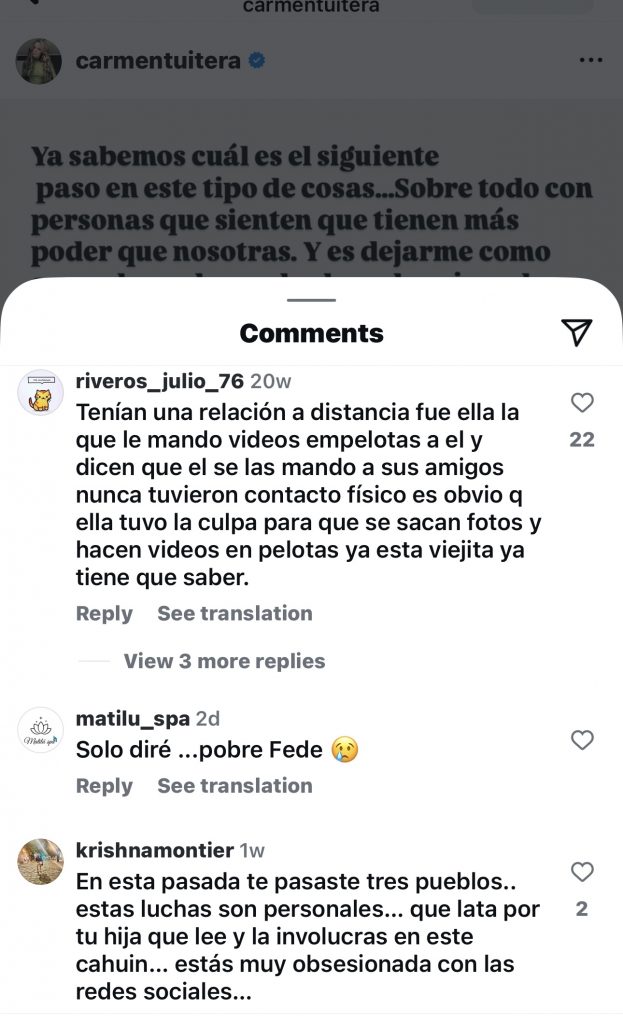The image size is (623, 1024).
Task: Tap carmentuitera's profile avatar
Action: (x=39, y=62)
